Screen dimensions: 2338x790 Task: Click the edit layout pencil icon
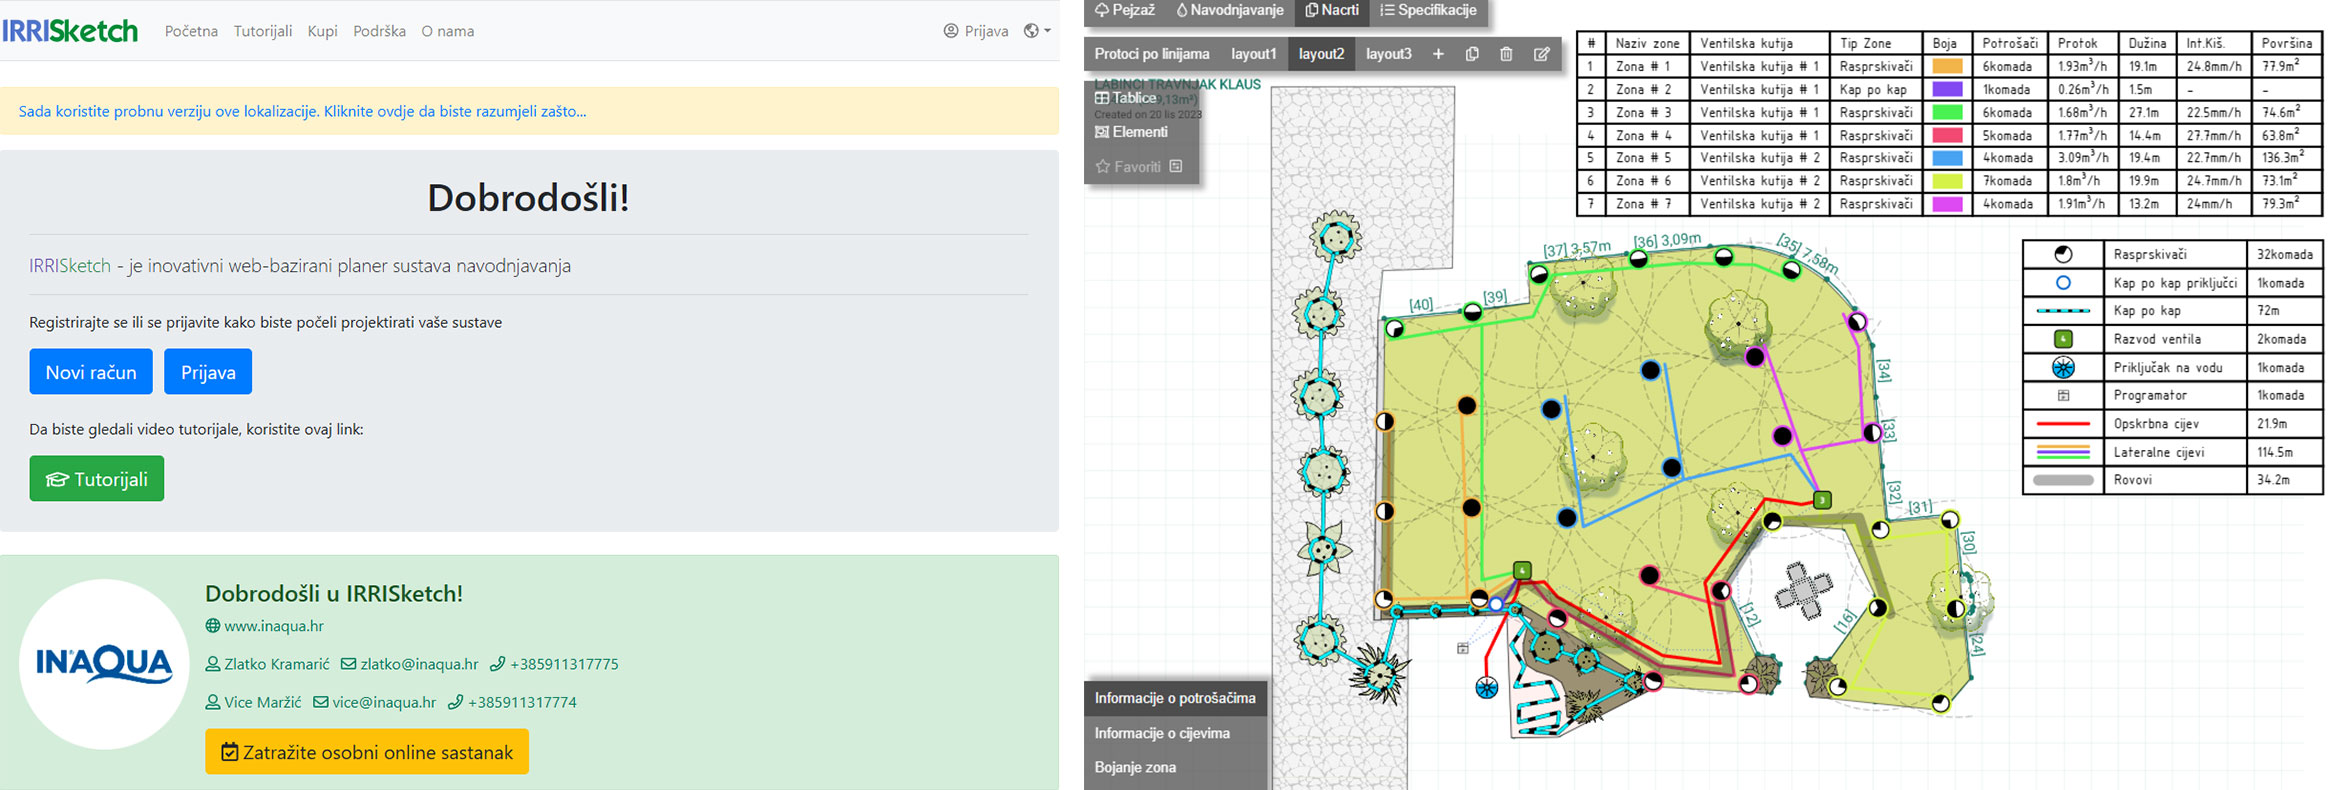pyautogui.click(x=1541, y=54)
